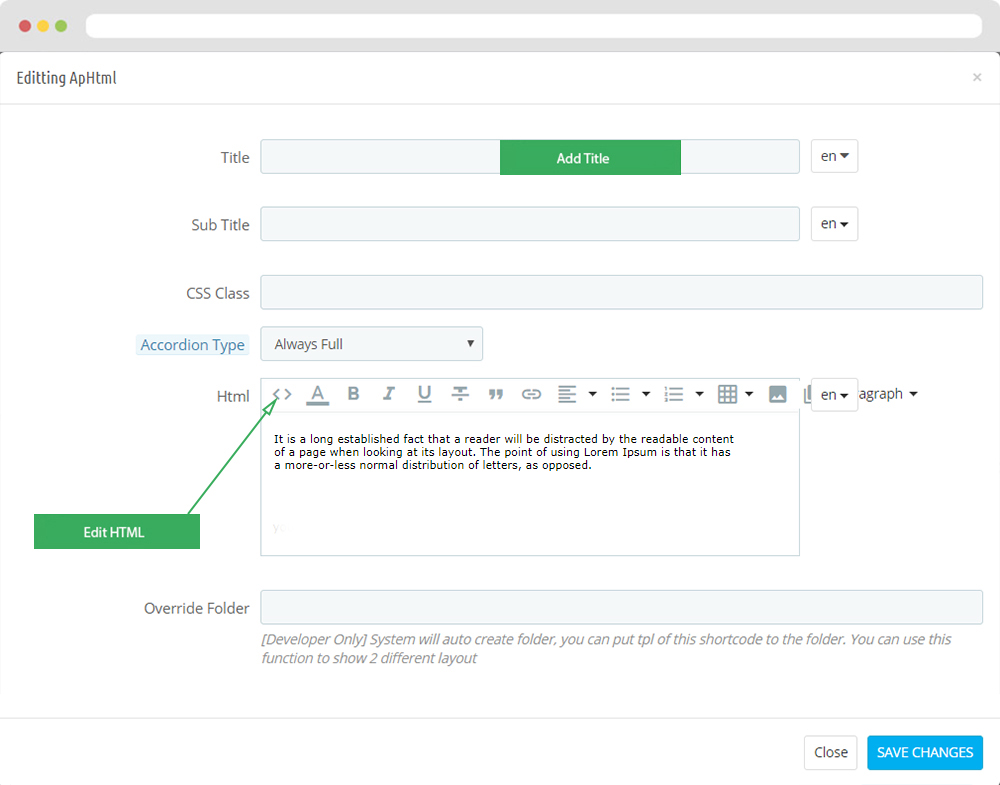Change the Title language dropdown
Screen dimensions: 1000x785
834,156
